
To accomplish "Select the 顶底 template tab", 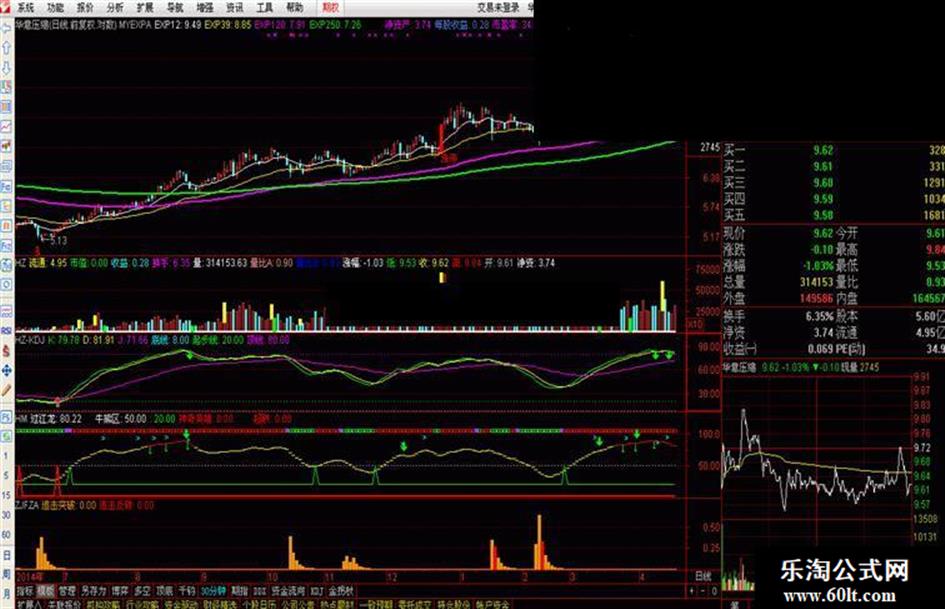I will [165, 590].
